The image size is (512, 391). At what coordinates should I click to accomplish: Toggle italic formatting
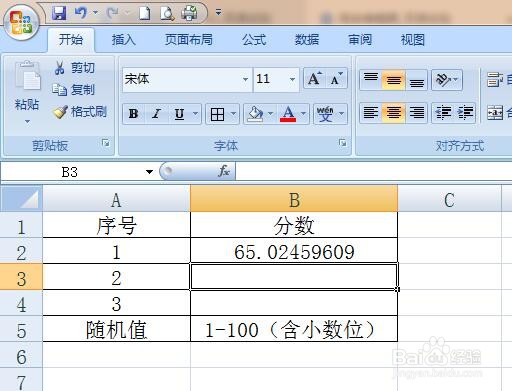click(156, 114)
